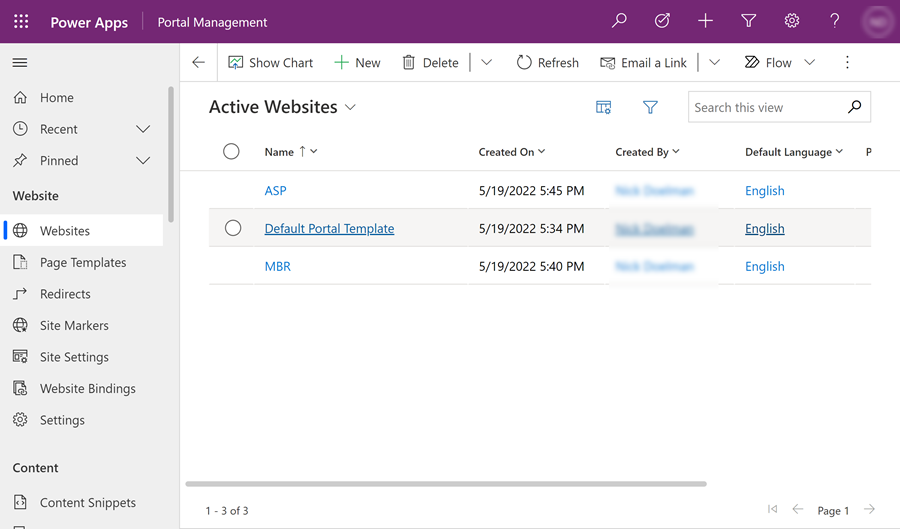Open the Default Portal Template link
The image size is (900, 529).
point(329,228)
